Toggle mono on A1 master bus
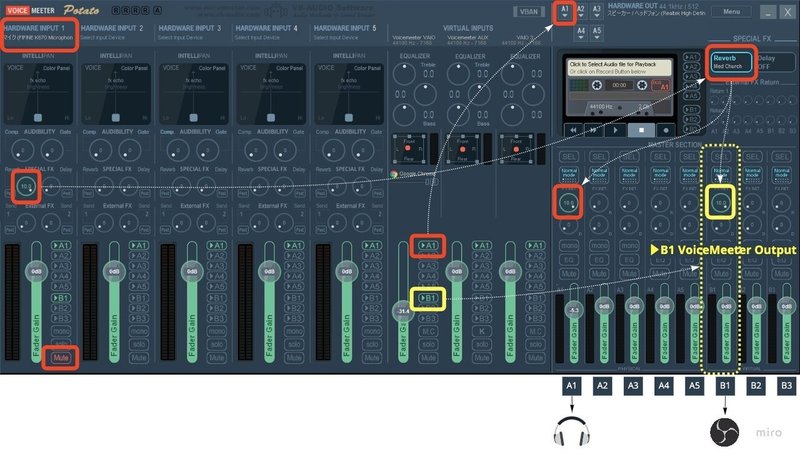The height and width of the screenshot is (455, 800). (569, 245)
